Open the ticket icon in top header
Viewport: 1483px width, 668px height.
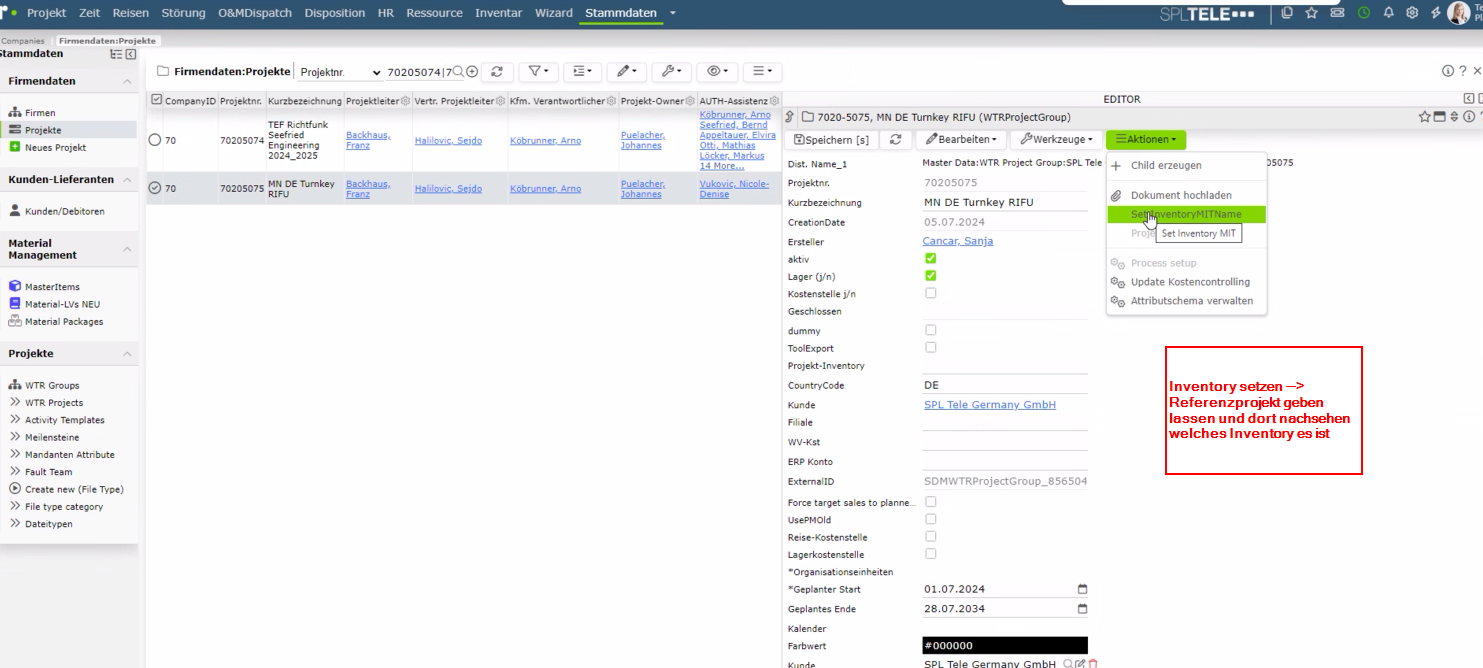(x=1337, y=13)
